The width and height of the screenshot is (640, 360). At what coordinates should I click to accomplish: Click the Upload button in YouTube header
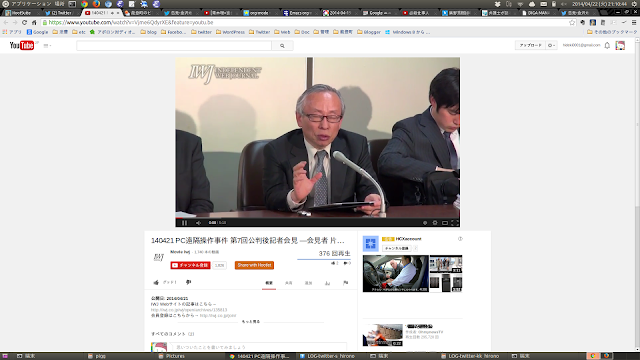tap(530, 45)
